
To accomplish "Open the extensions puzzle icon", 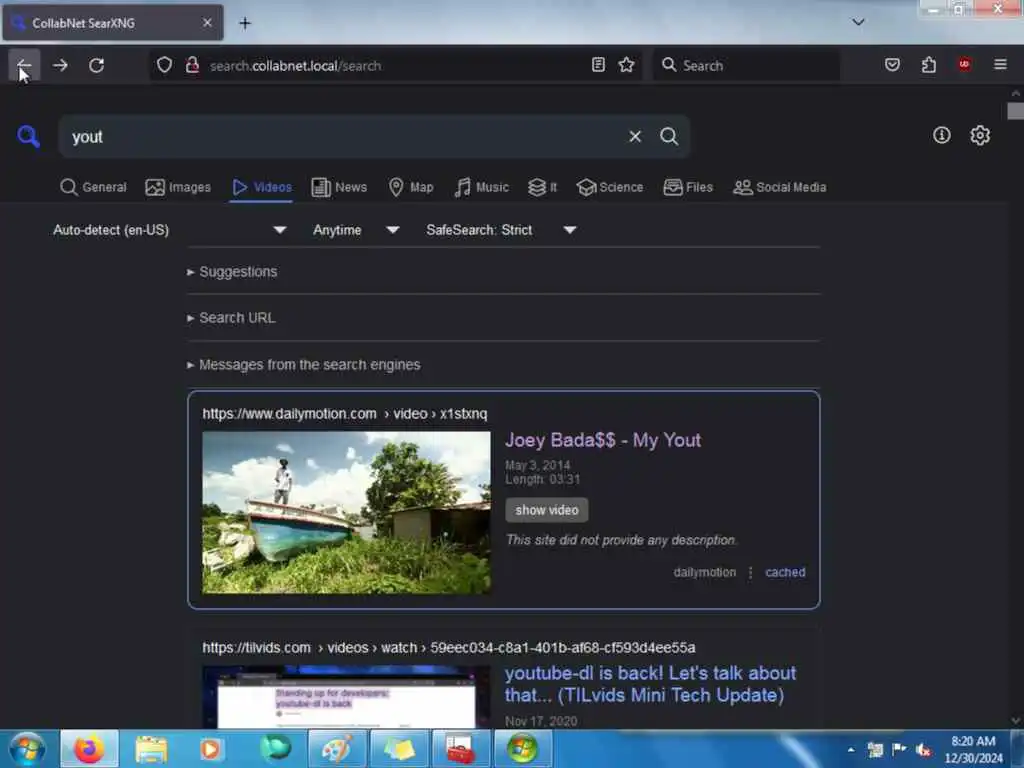I will coord(929,65).
